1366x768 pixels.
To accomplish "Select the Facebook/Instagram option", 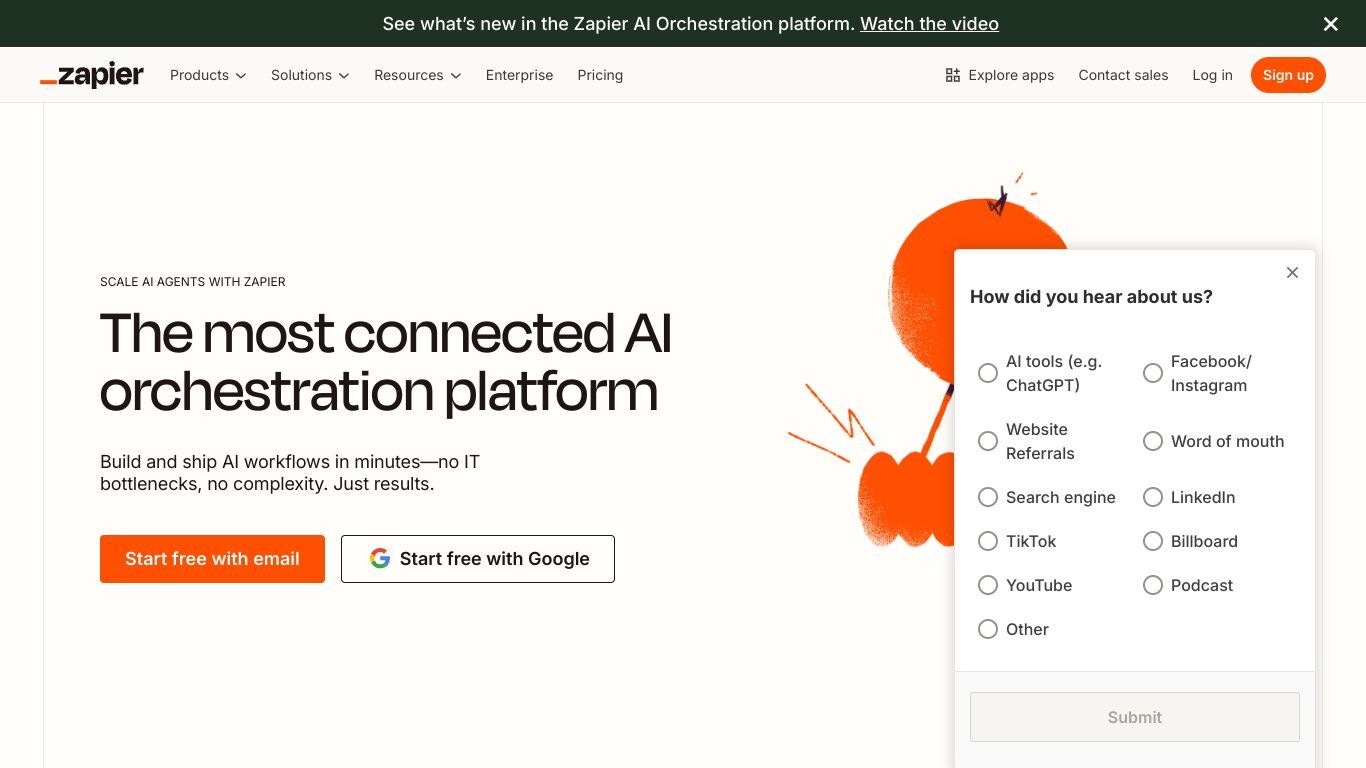I will pos(1153,373).
